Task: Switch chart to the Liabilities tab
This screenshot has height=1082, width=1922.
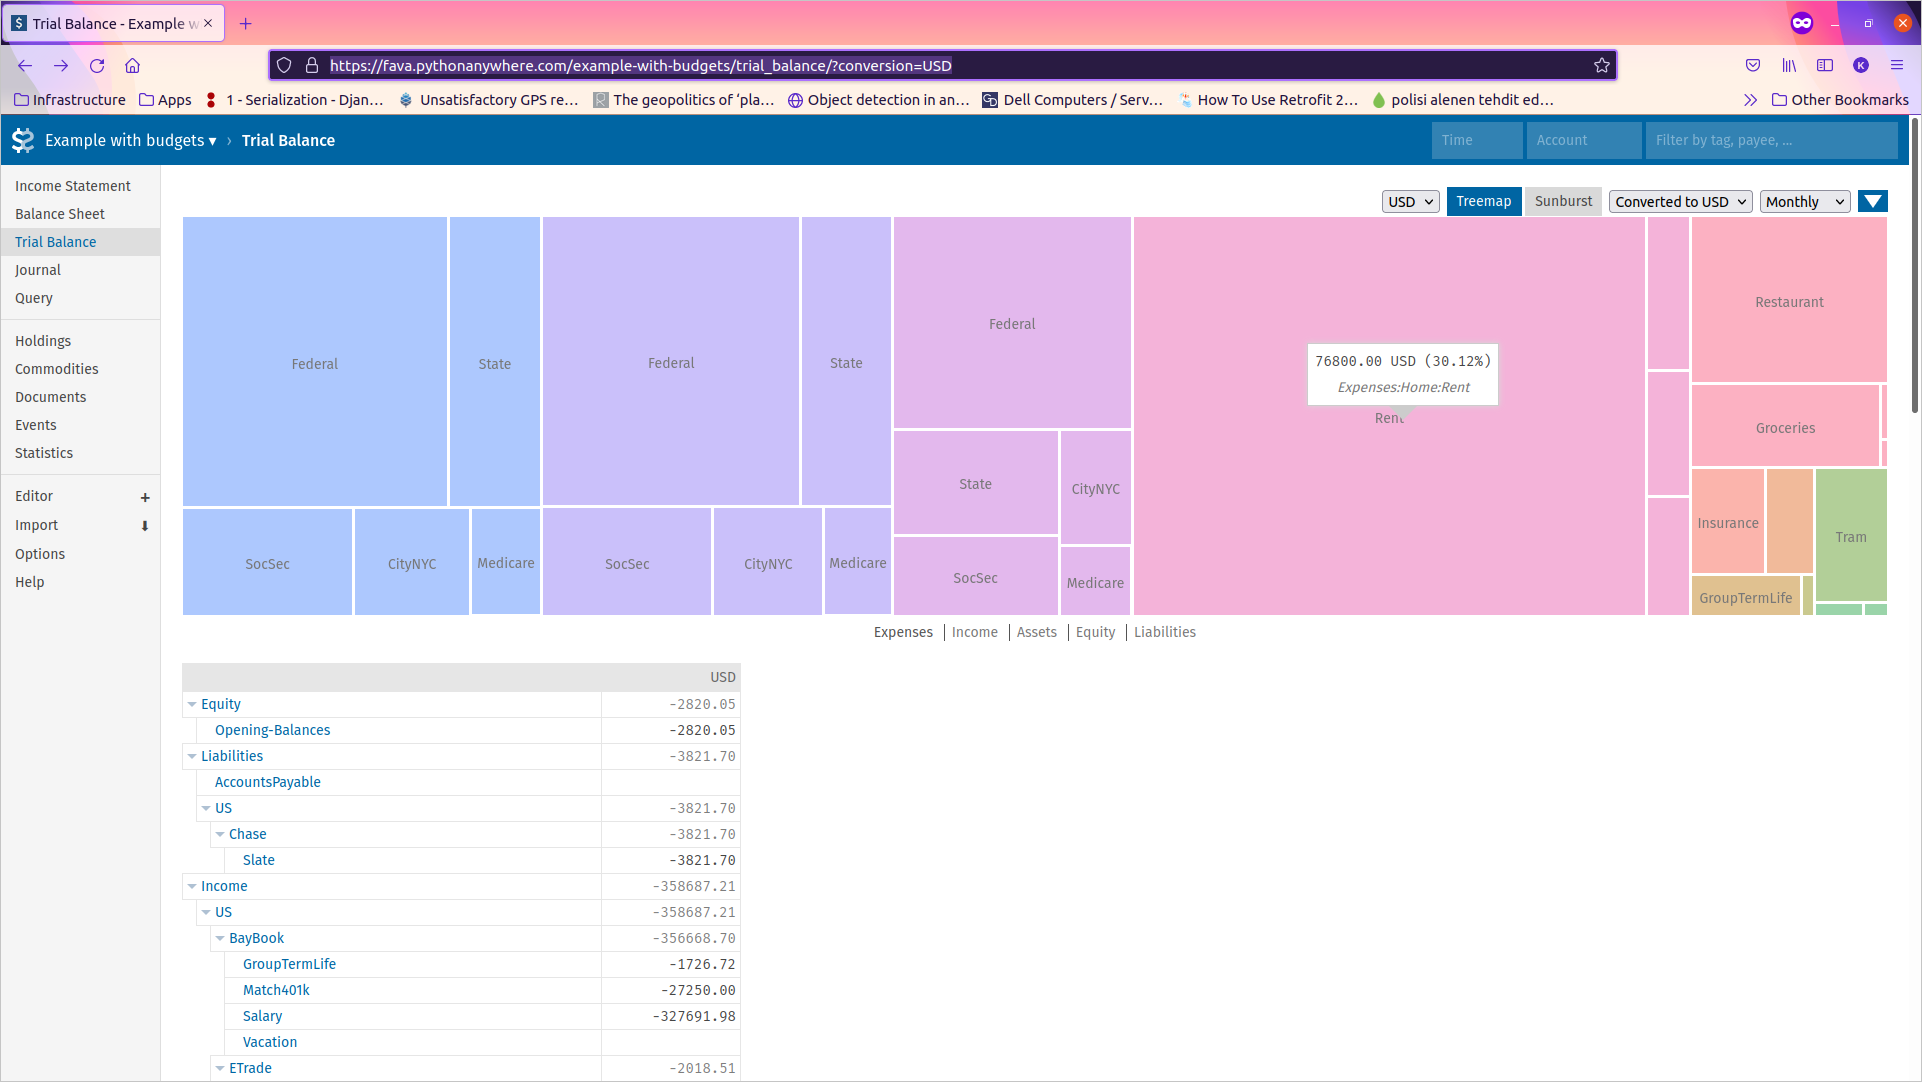Action: [x=1164, y=632]
